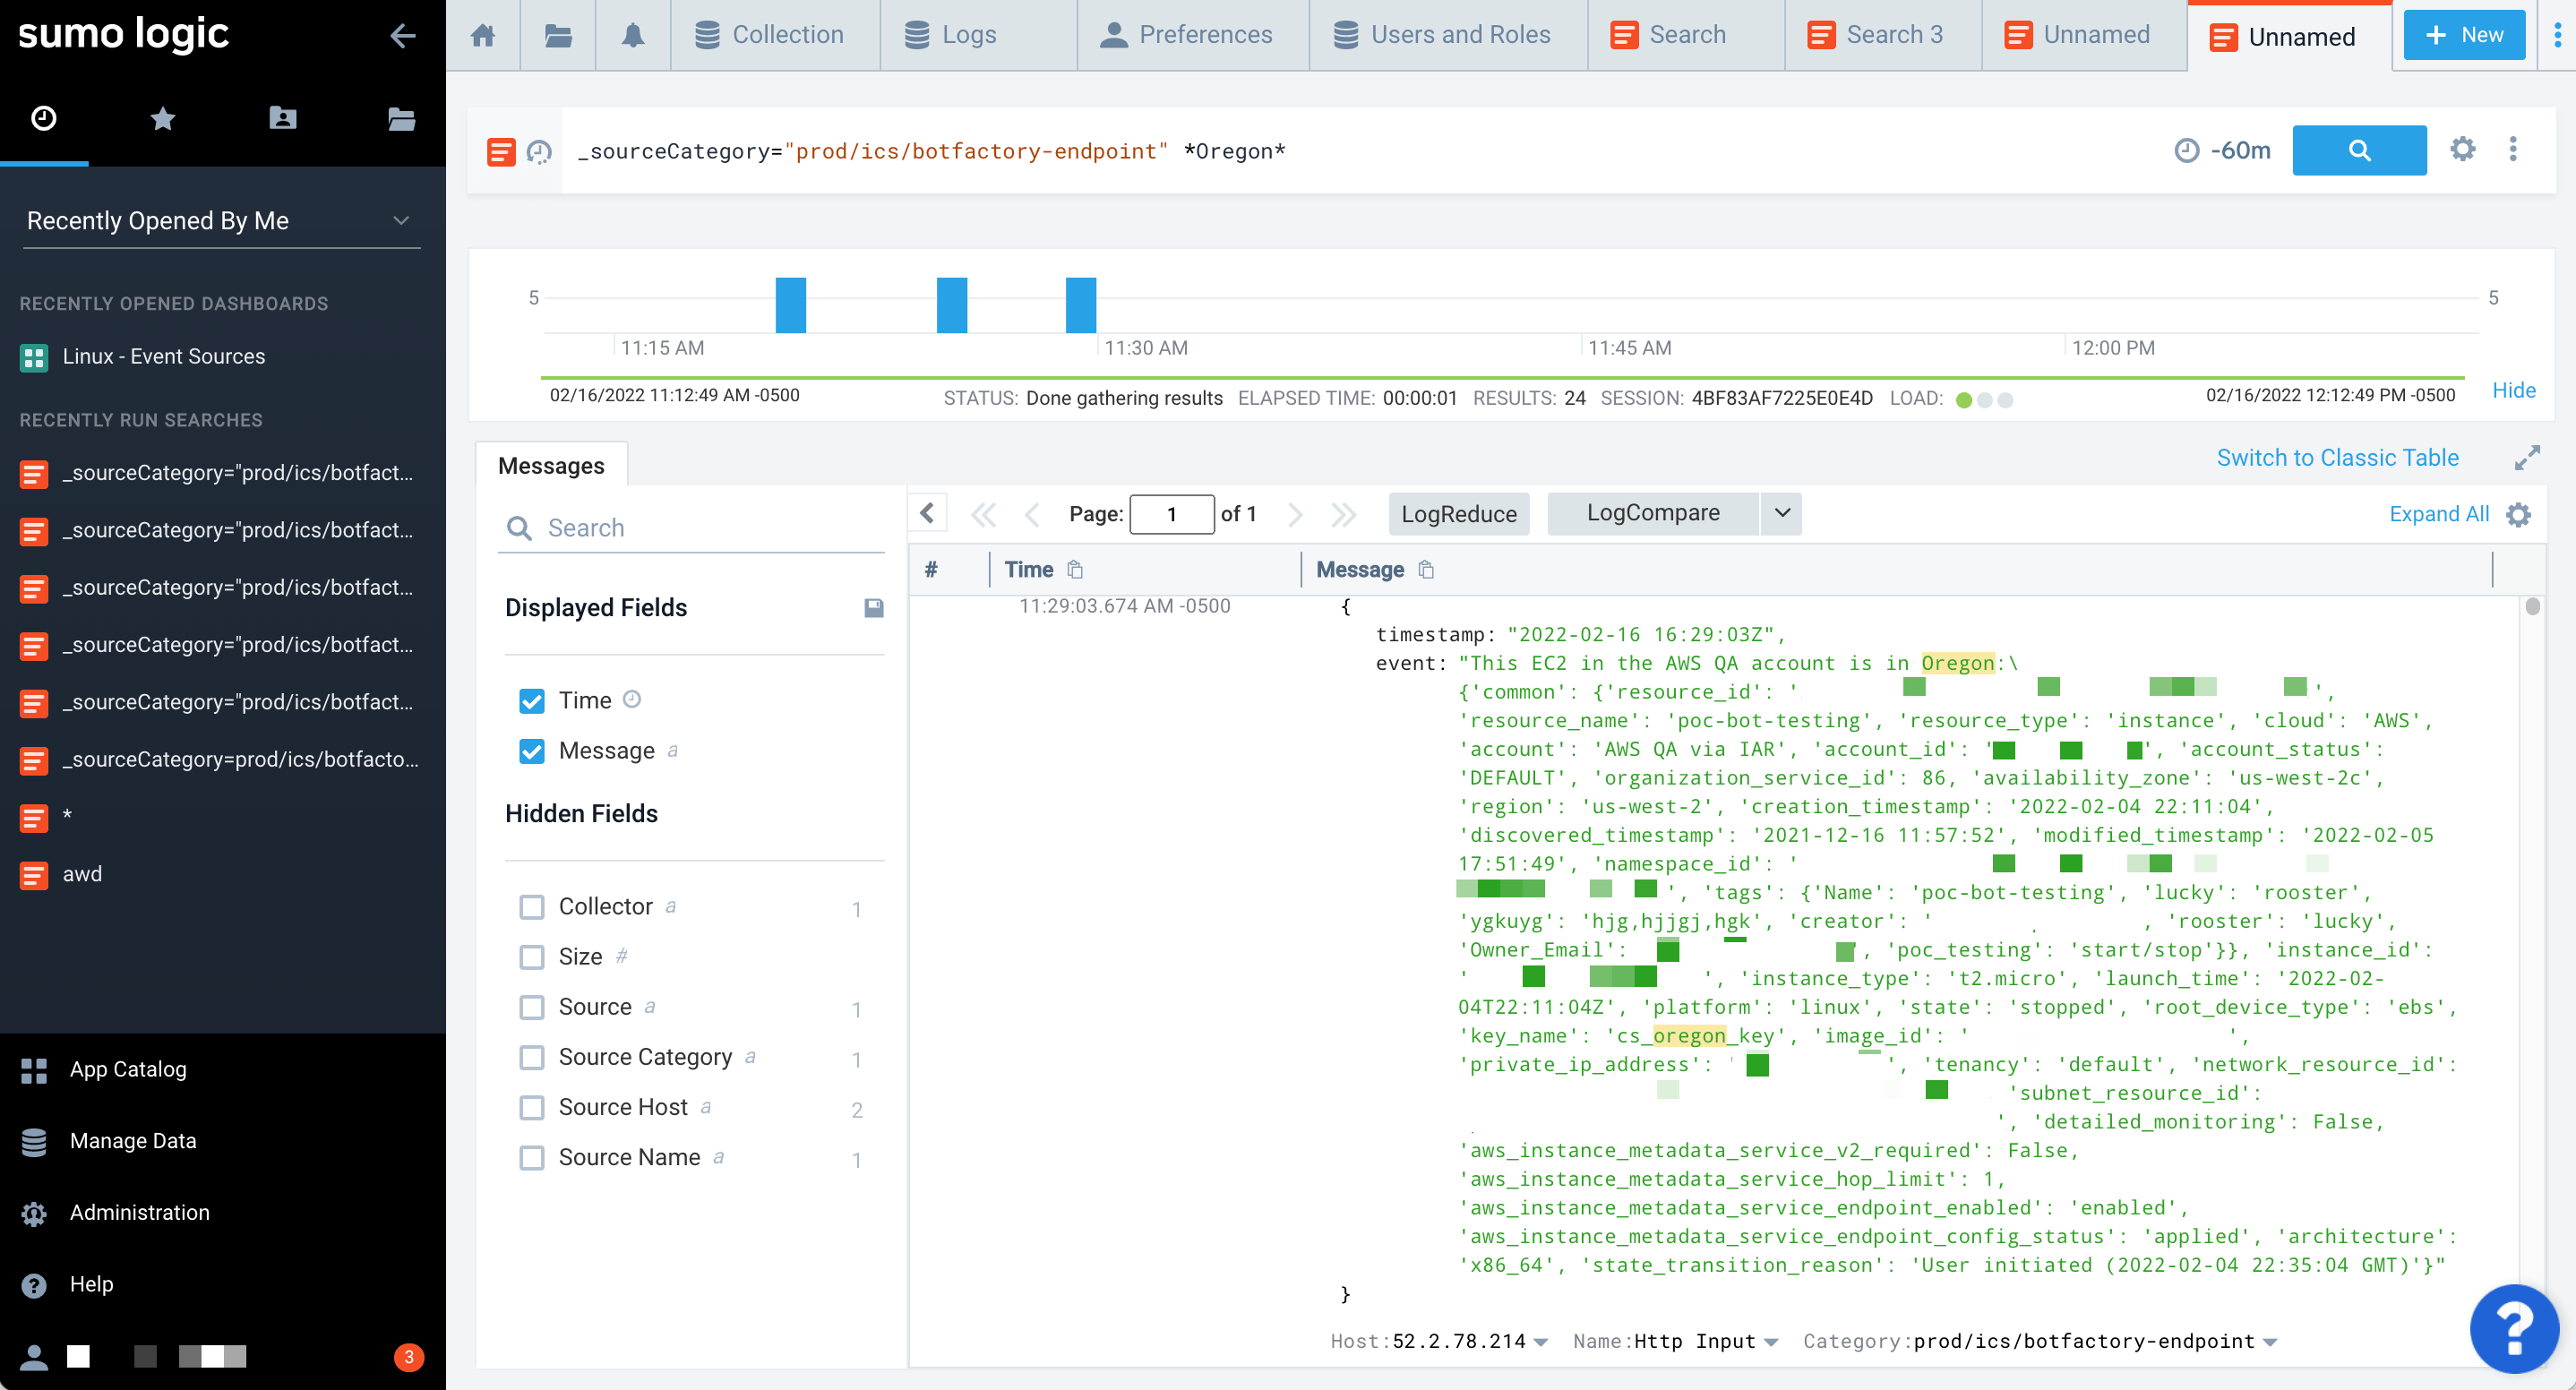The image size is (2576, 1390).
Task: Expand results pane with diagonal arrows icon
Action: (2527, 458)
